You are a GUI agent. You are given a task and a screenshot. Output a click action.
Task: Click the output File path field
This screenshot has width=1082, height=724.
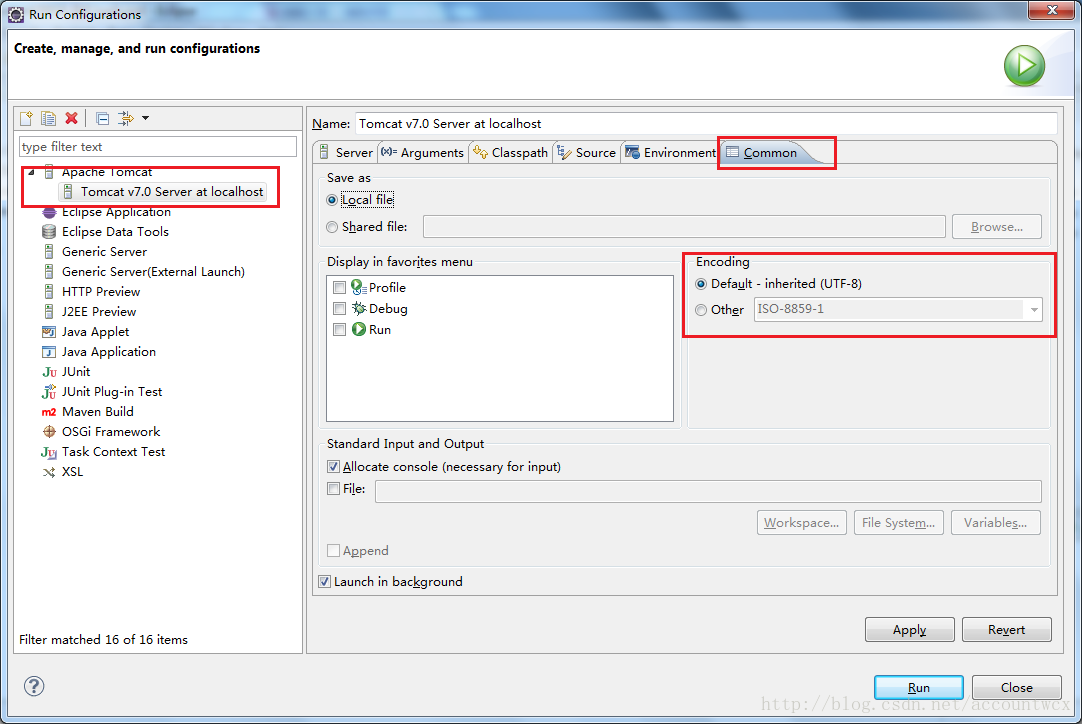708,491
